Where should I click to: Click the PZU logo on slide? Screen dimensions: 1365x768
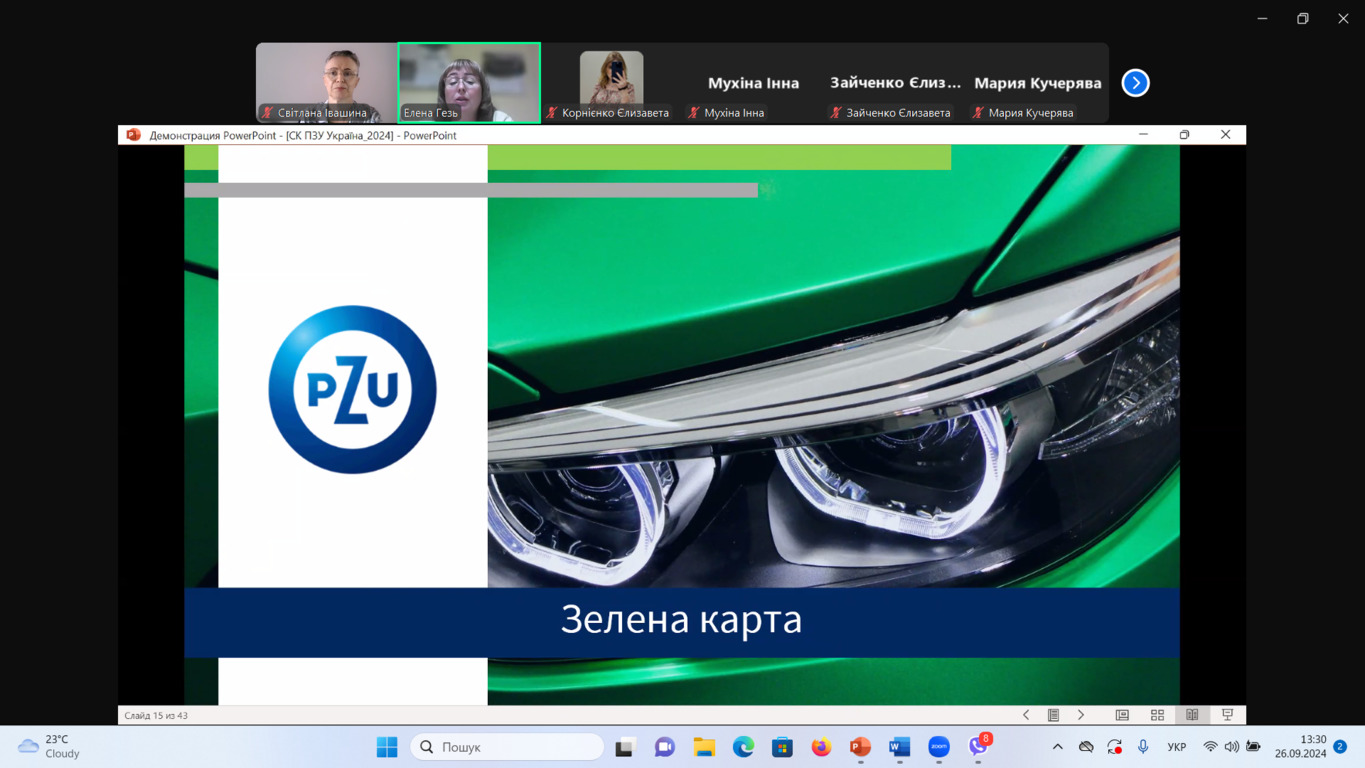[352, 389]
